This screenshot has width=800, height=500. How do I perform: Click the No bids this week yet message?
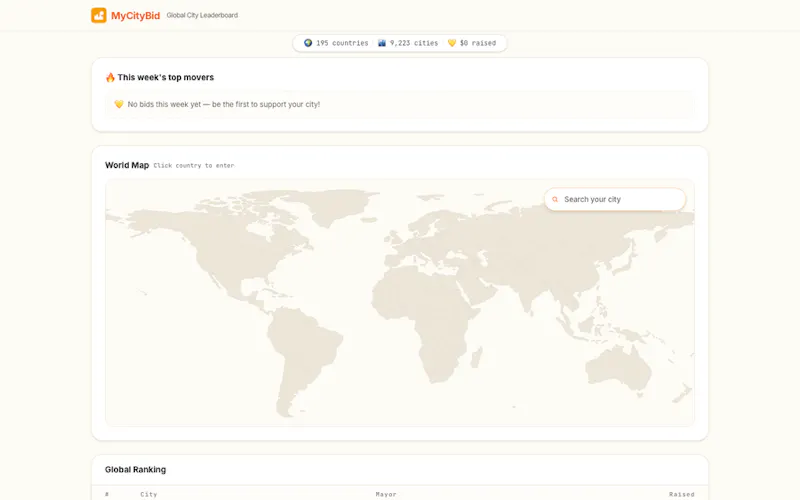point(223,104)
